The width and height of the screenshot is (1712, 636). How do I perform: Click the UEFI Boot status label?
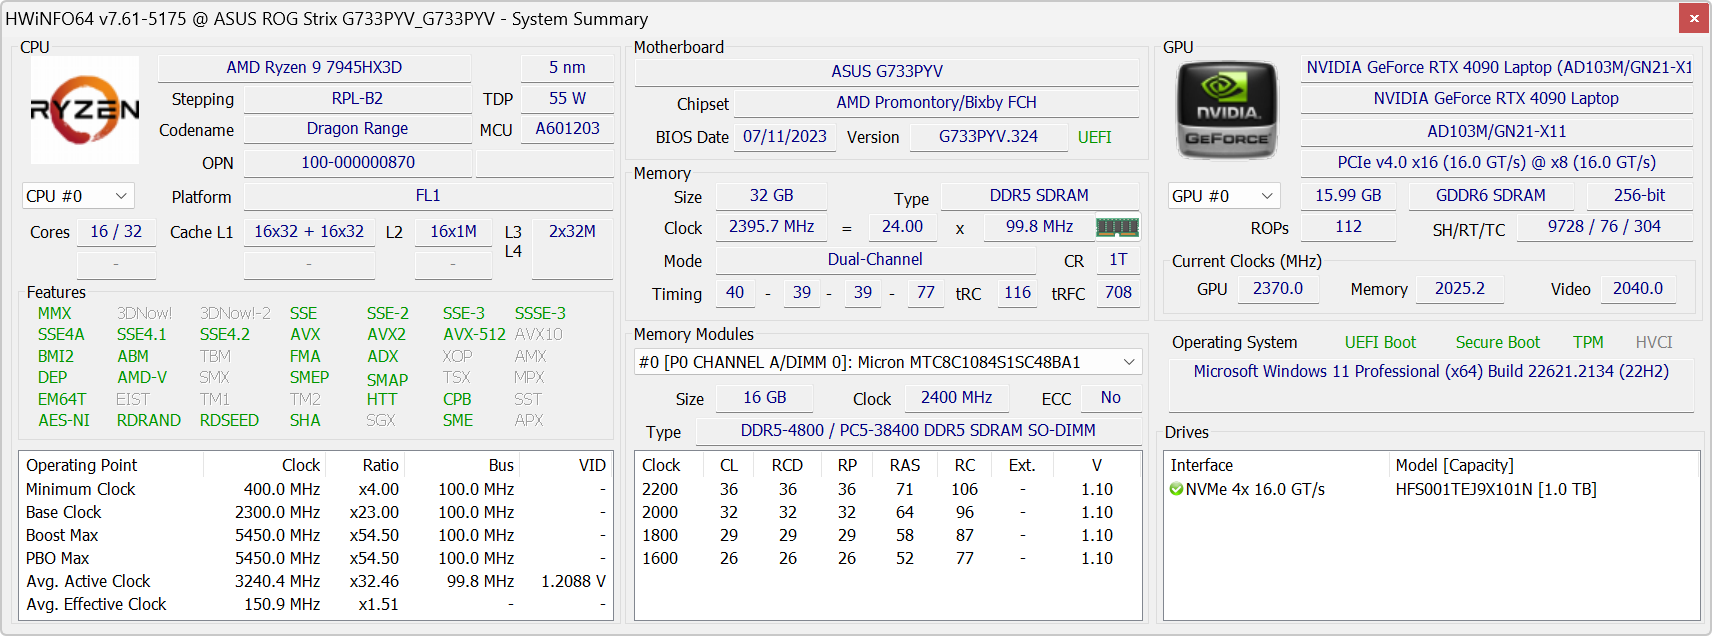[1380, 342]
